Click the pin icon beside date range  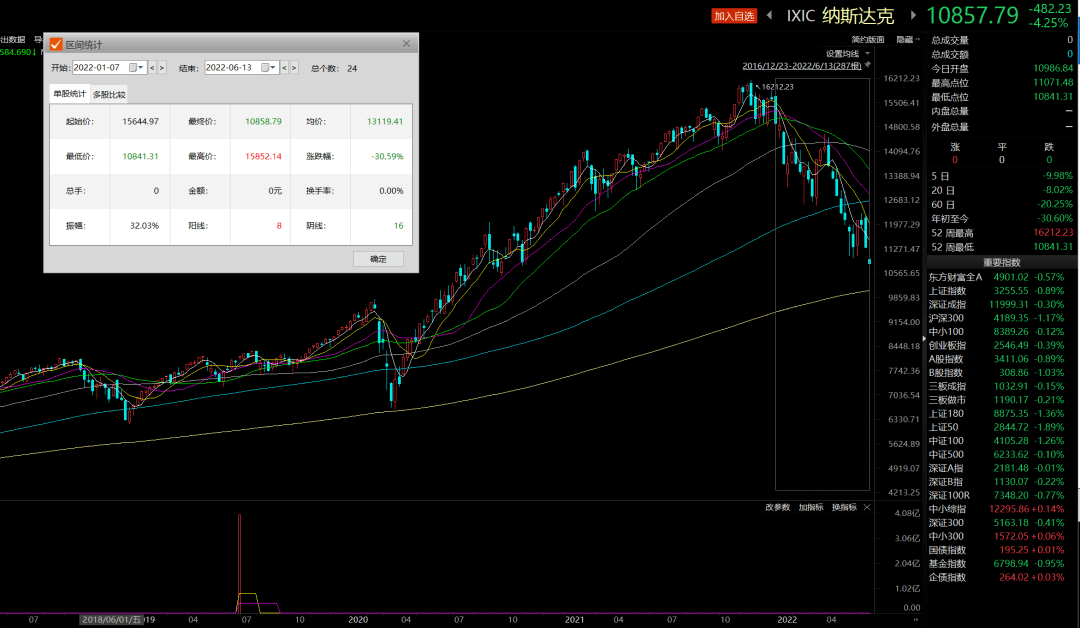(x=868, y=65)
